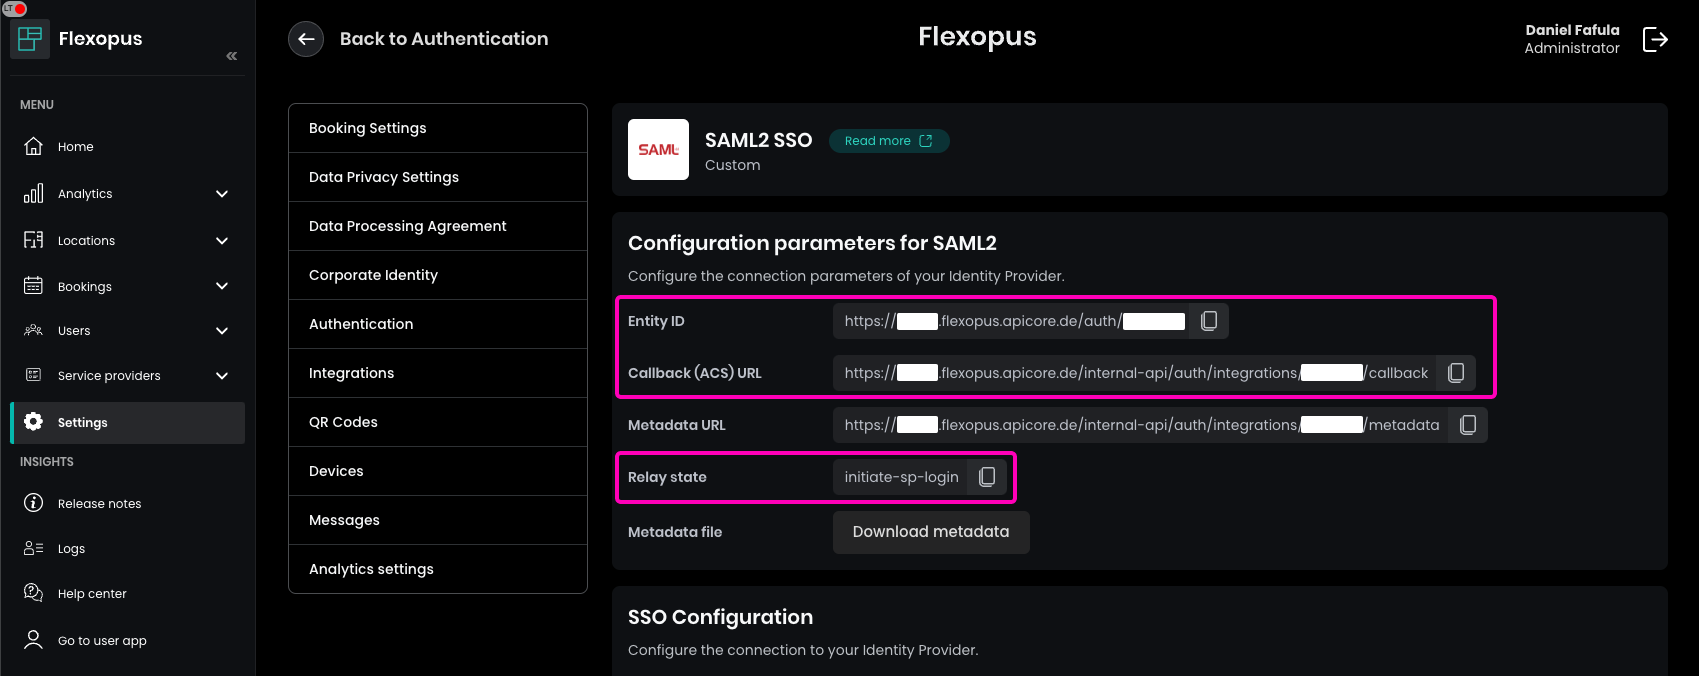Open Home from the sidebar
Viewport: 1699px width, 676px height.
click(75, 147)
